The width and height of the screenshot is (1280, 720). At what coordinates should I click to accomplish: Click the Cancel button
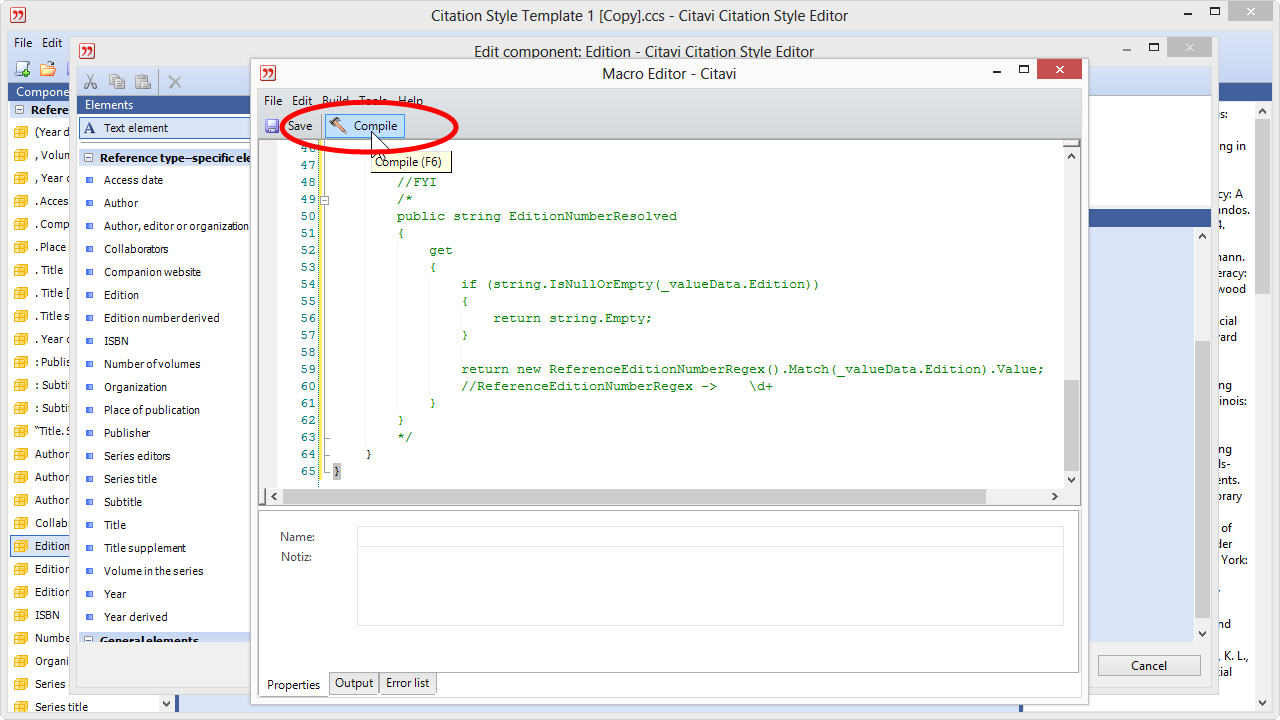[x=1149, y=665]
